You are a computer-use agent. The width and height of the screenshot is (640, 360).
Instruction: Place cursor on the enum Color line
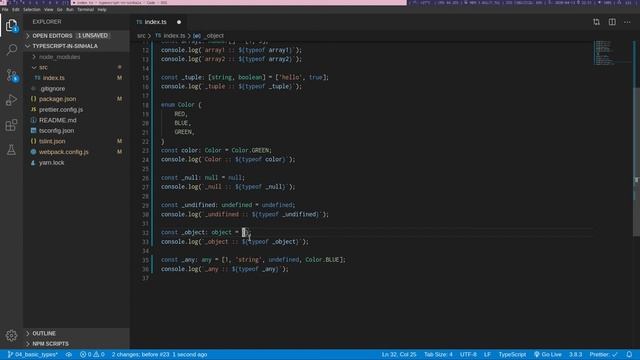click(181, 105)
